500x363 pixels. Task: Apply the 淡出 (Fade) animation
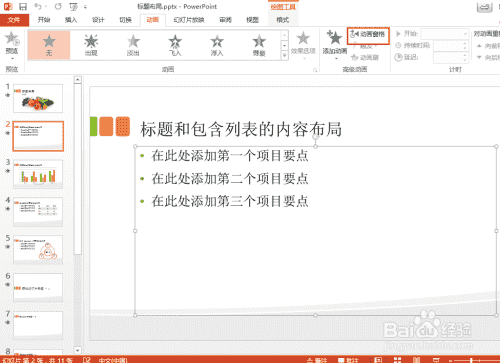133,45
